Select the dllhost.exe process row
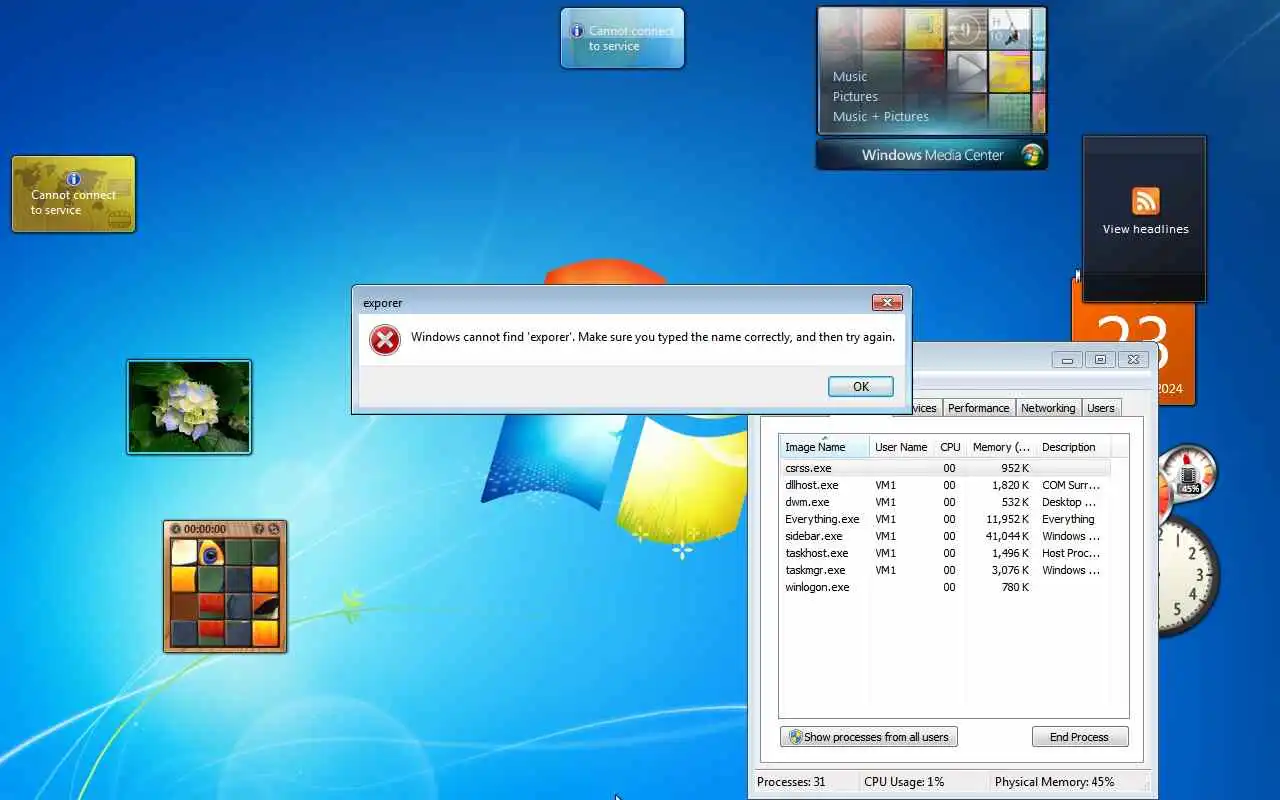The width and height of the screenshot is (1280, 800). [x=944, y=485]
